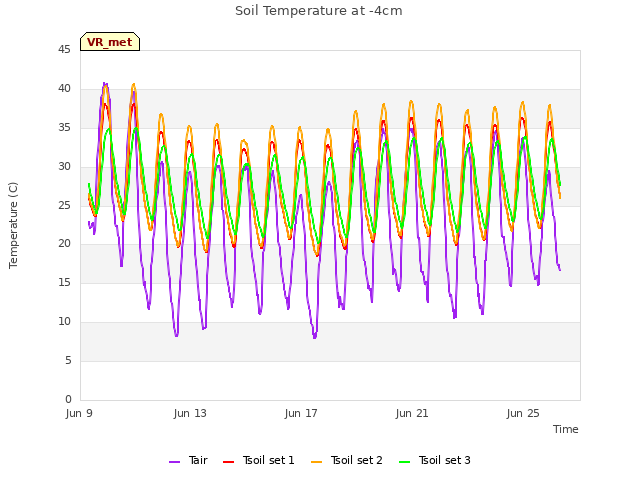Click the 15 y-axis tick value
The height and width of the screenshot is (480, 640).
(x=64, y=282)
